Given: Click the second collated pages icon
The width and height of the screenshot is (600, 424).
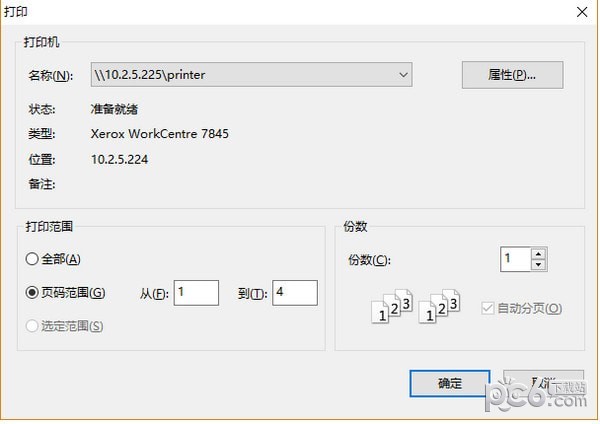Looking at the screenshot, I should coord(439,307).
